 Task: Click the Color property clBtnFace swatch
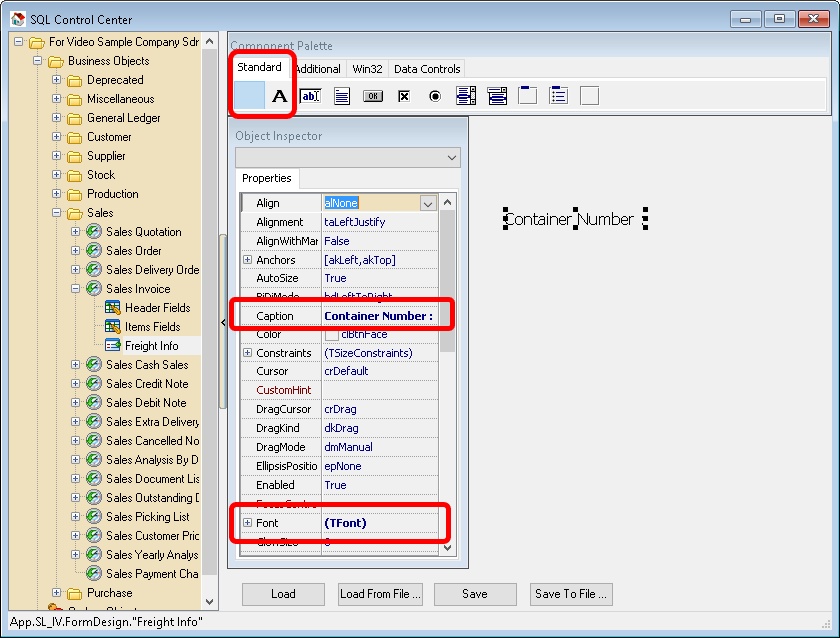[x=331, y=334]
